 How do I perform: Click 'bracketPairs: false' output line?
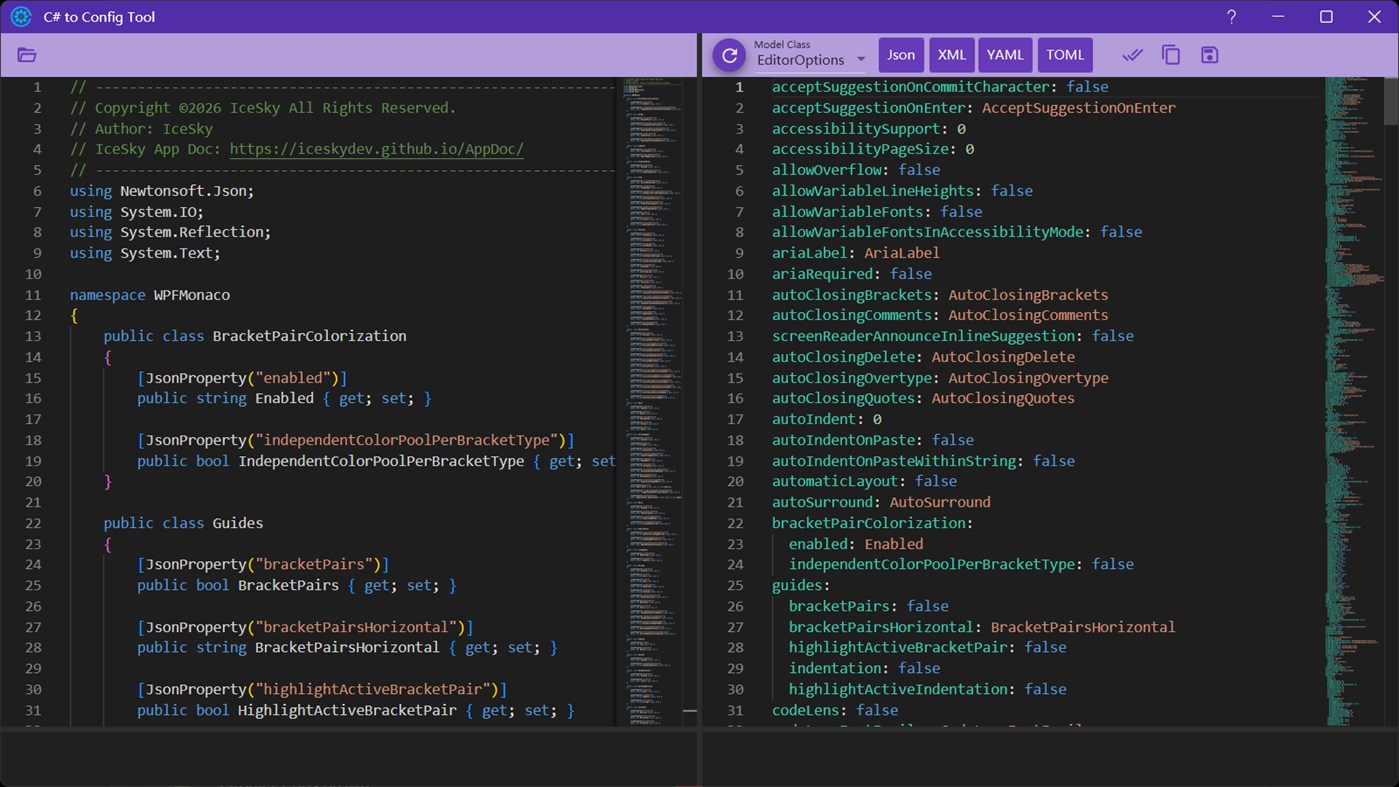click(x=869, y=606)
